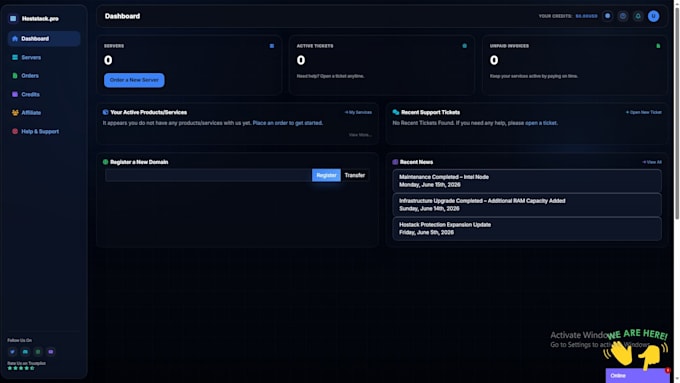Open the My Services link
This screenshot has height=383, width=680.
(x=358, y=112)
